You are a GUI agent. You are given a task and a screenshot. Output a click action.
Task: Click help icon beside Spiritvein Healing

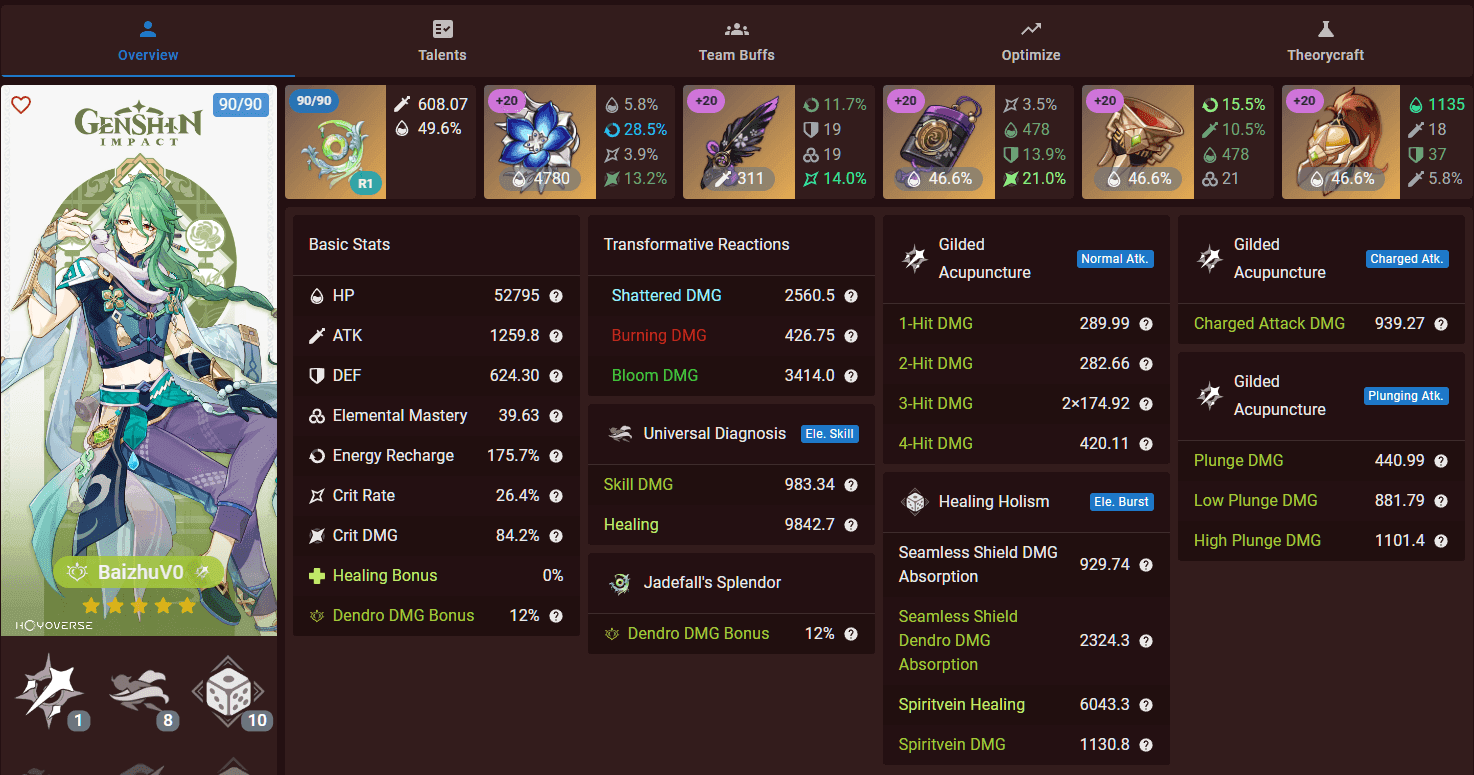click(1146, 705)
